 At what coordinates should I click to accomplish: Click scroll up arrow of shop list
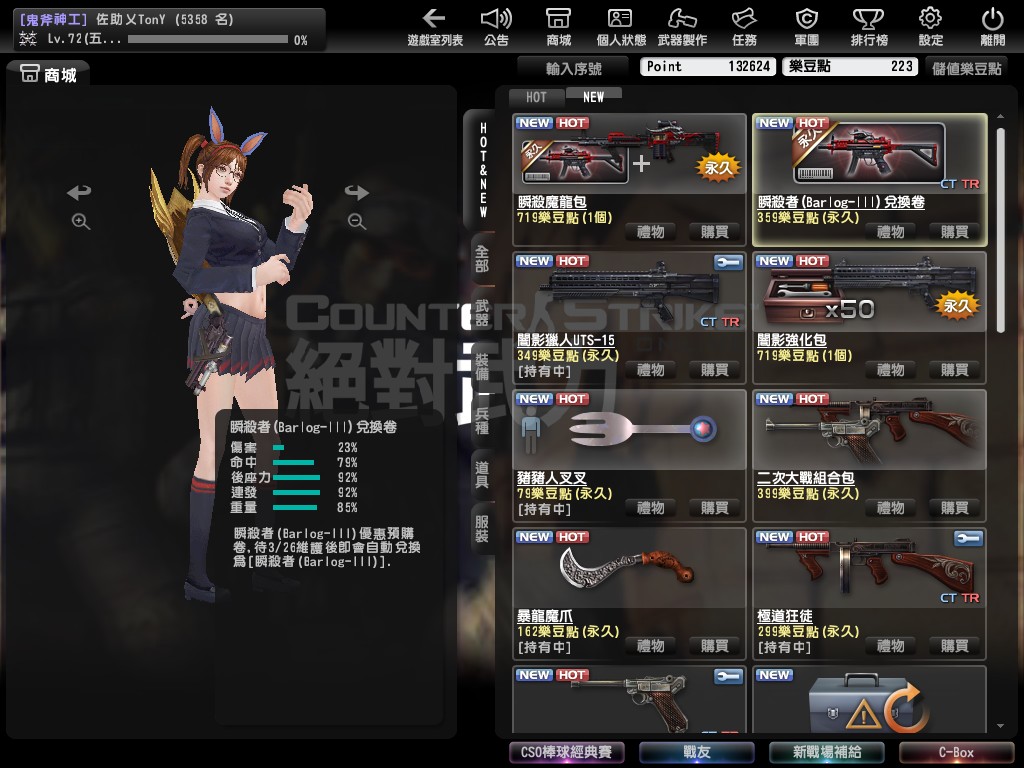1000,116
